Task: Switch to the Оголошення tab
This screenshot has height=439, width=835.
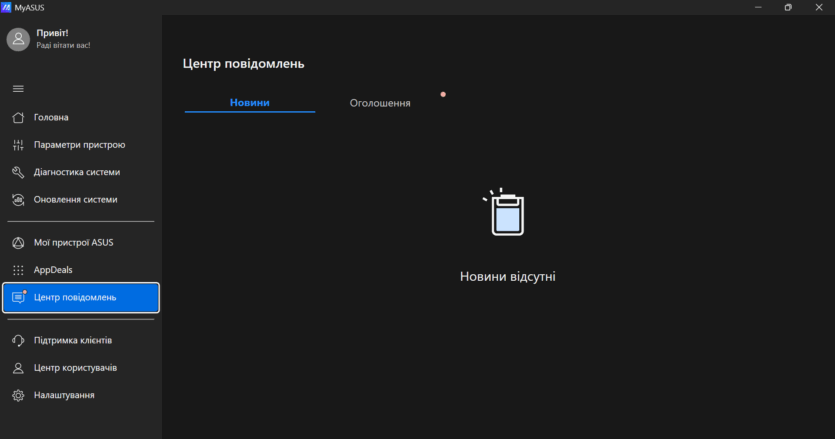Action: [380, 103]
